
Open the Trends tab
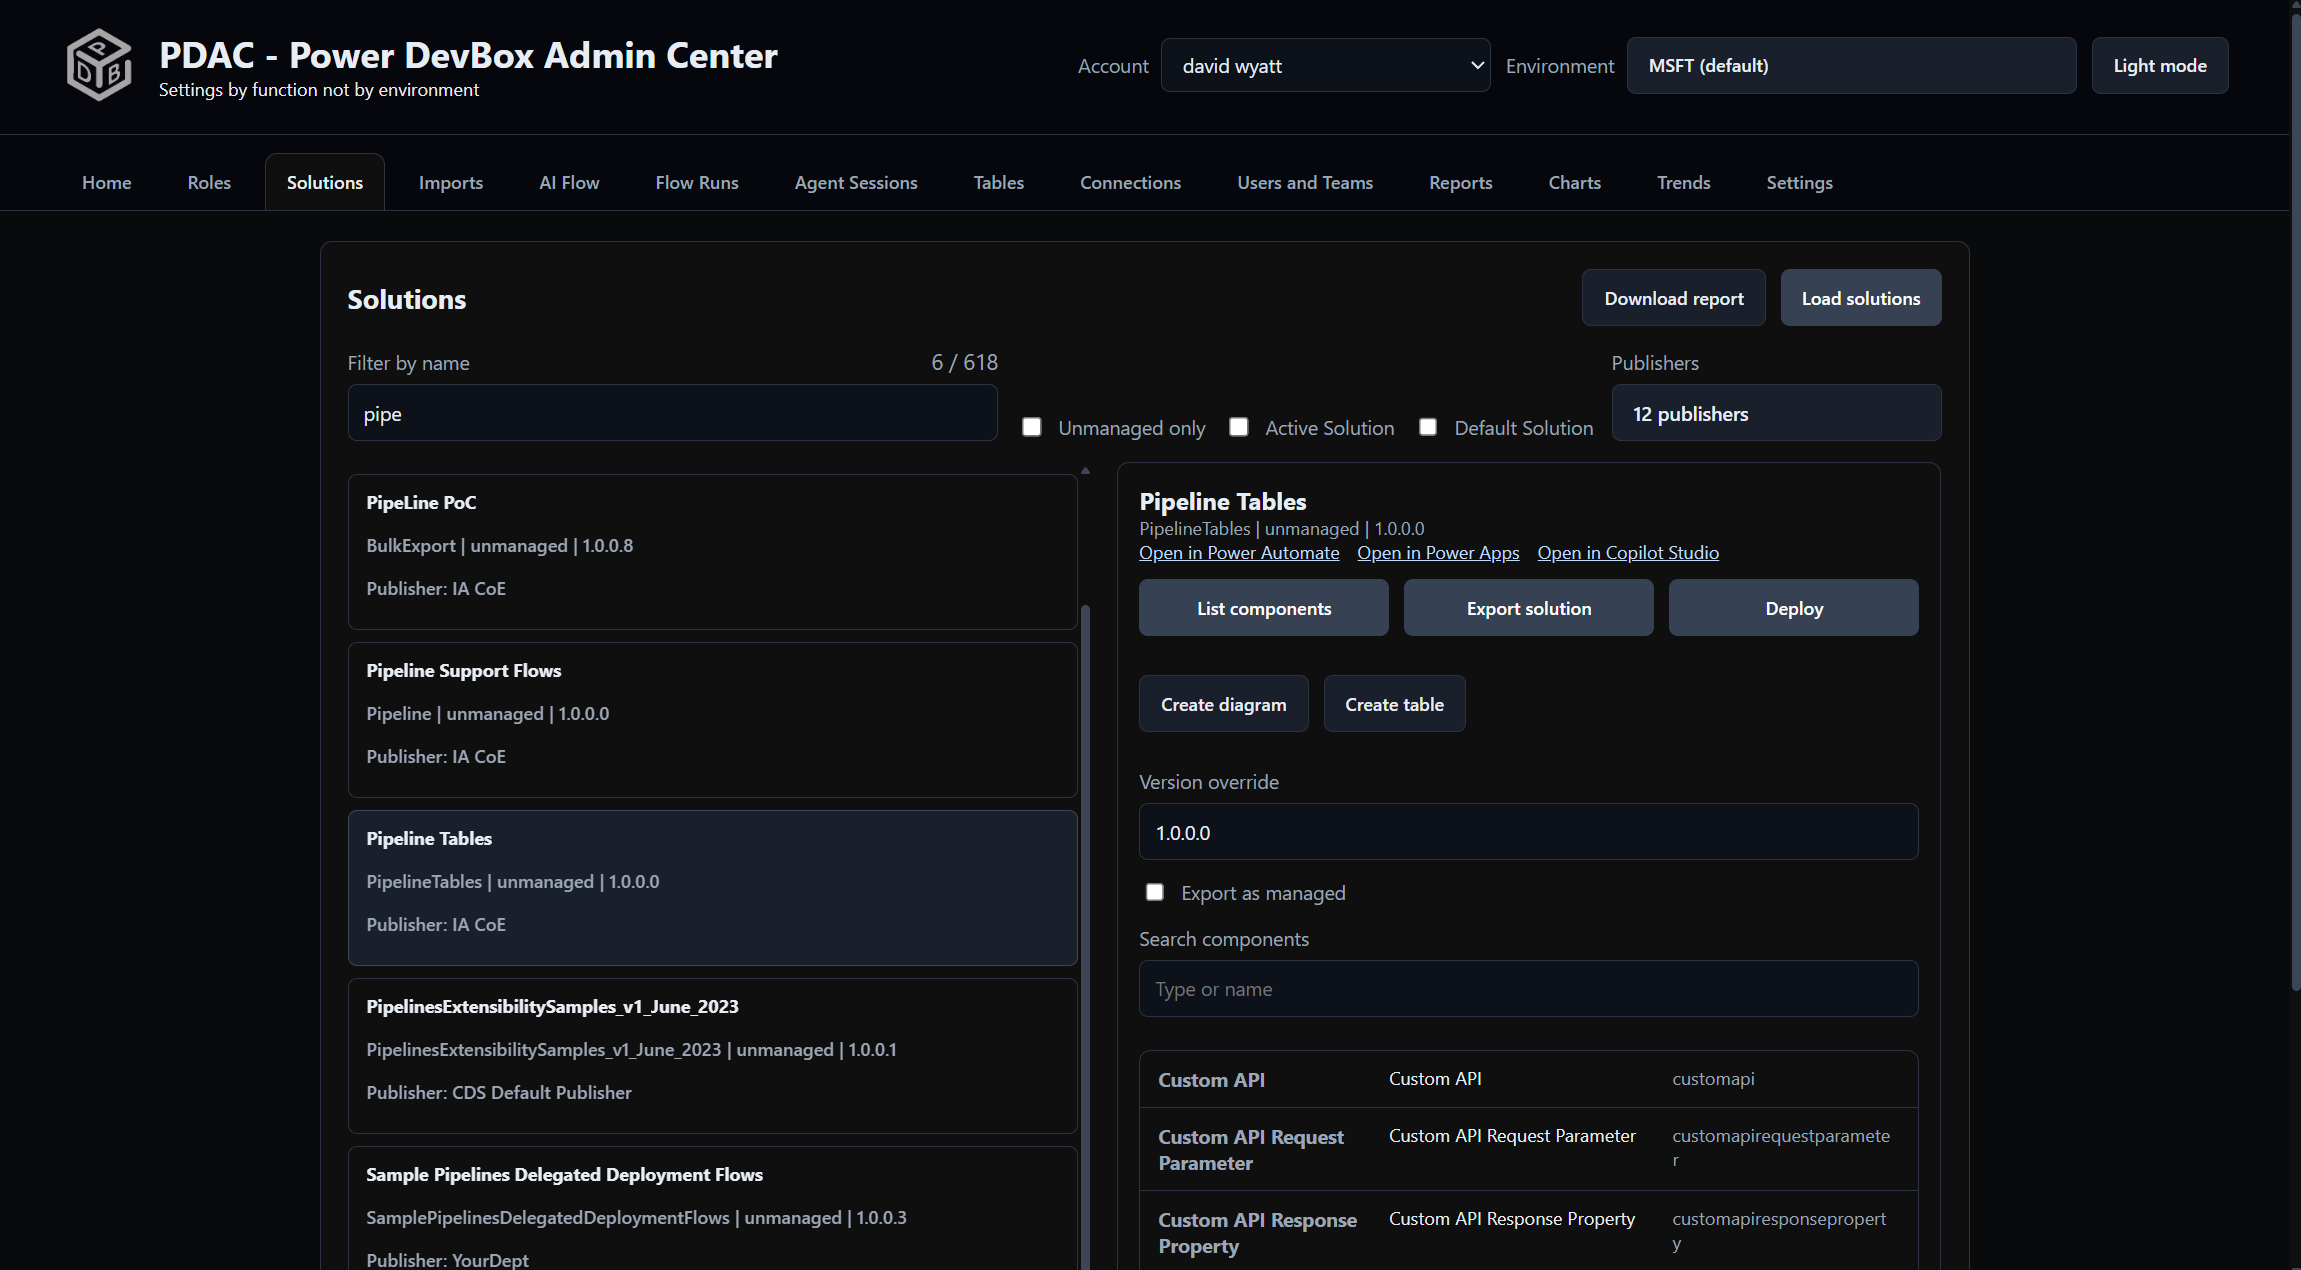click(x=1684, y=182)
